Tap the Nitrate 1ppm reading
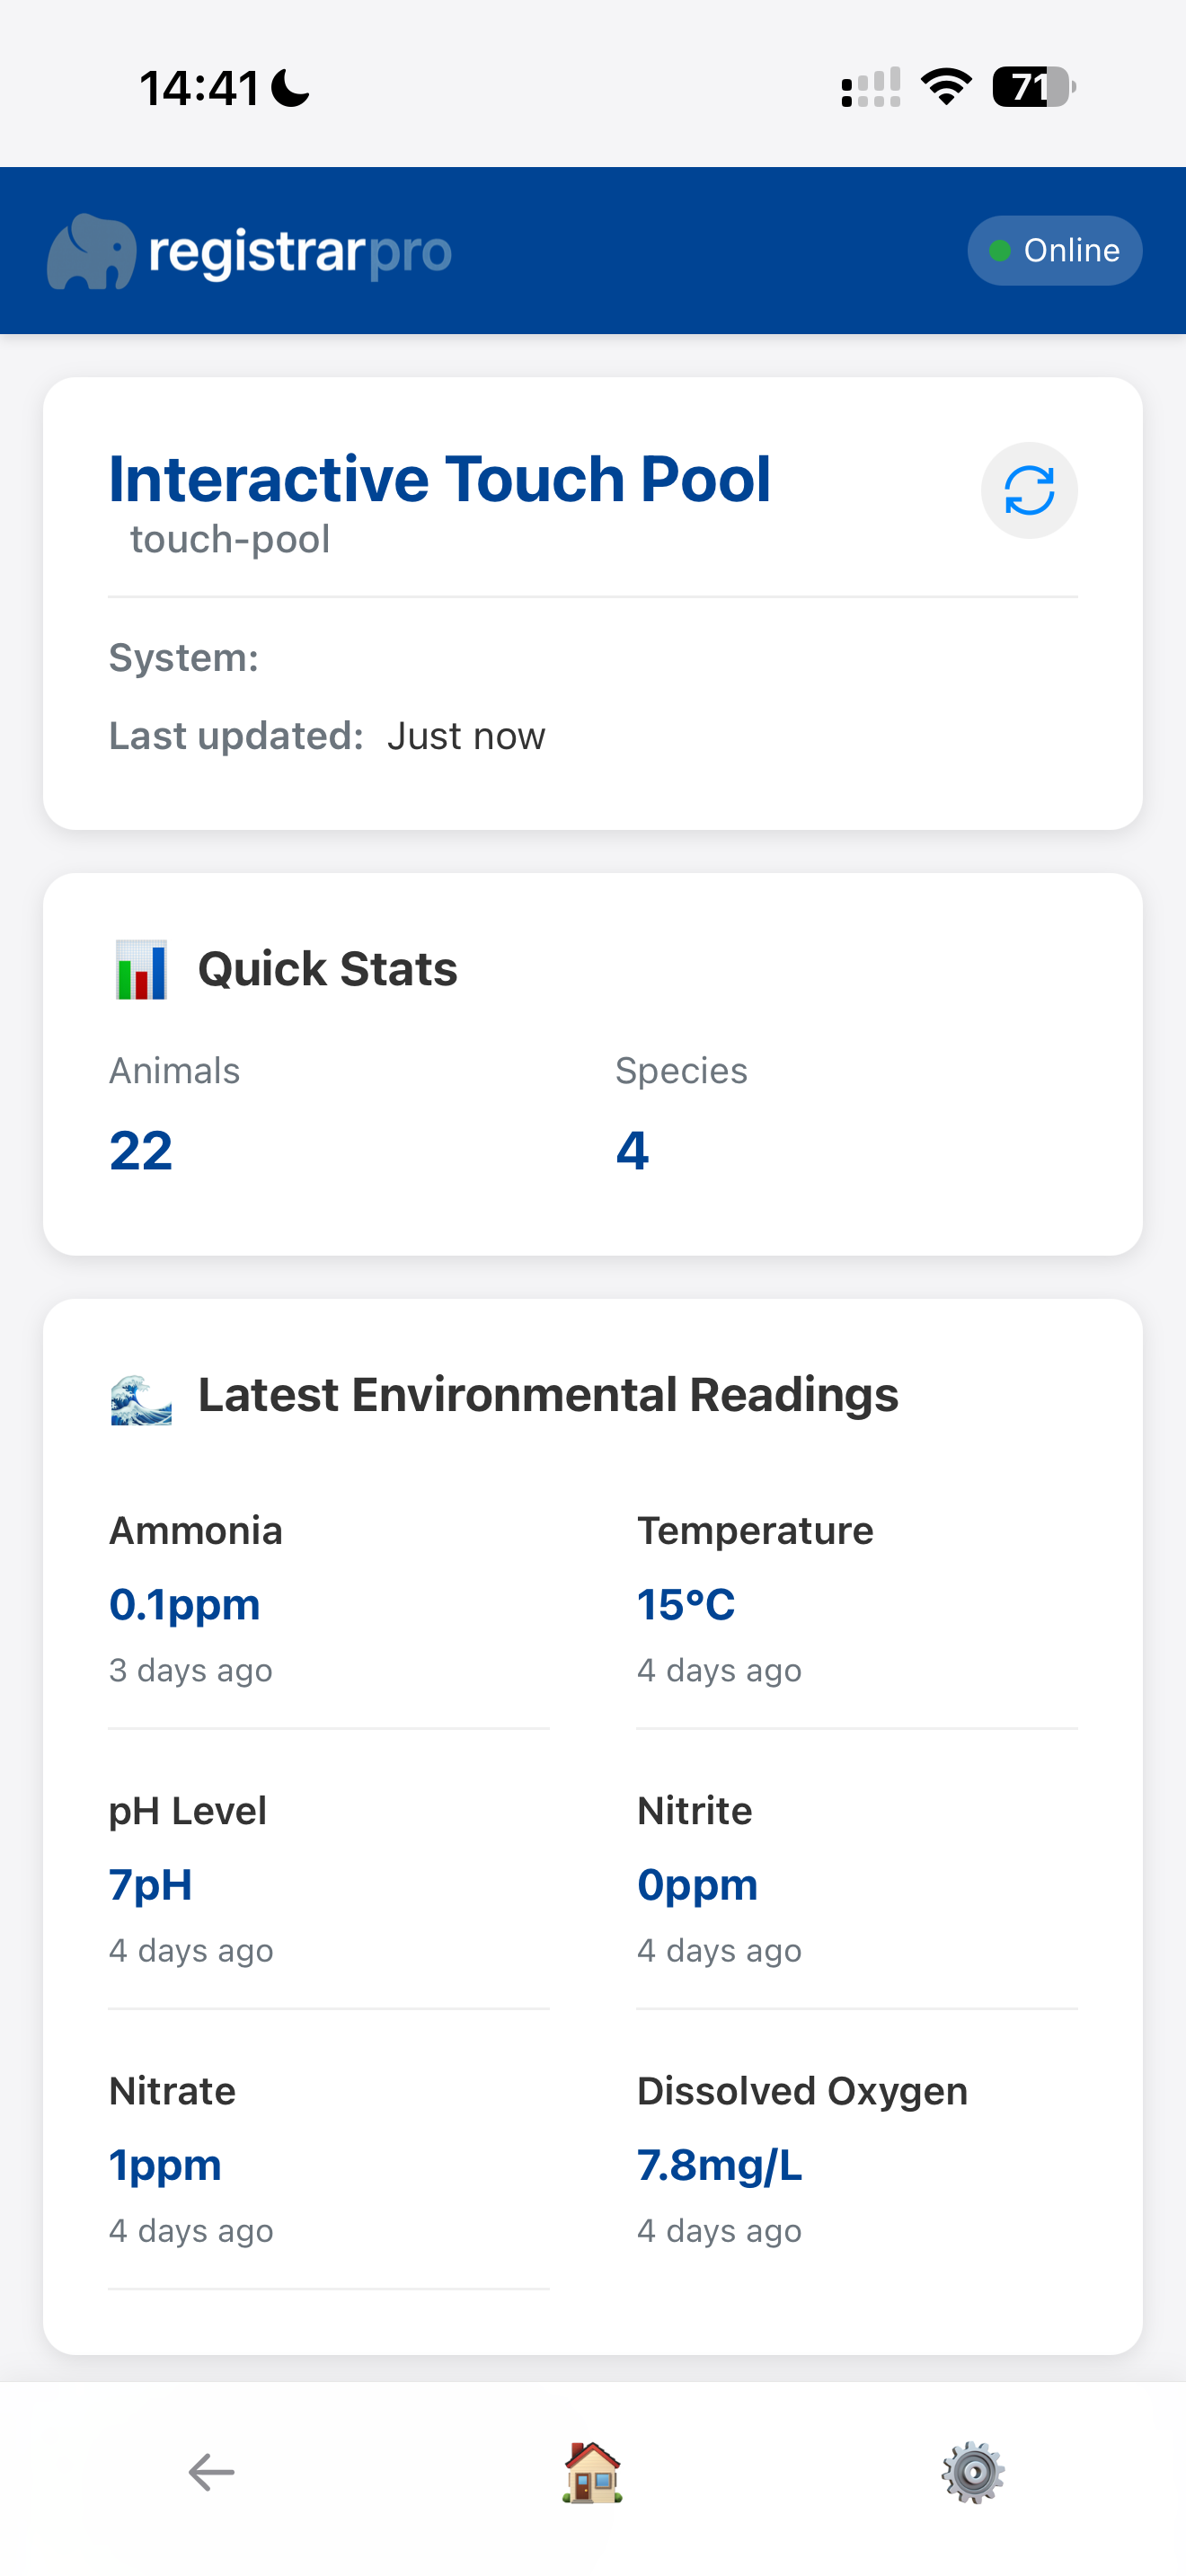Screen dimensions: 1186x2576 click(165, 2165)
